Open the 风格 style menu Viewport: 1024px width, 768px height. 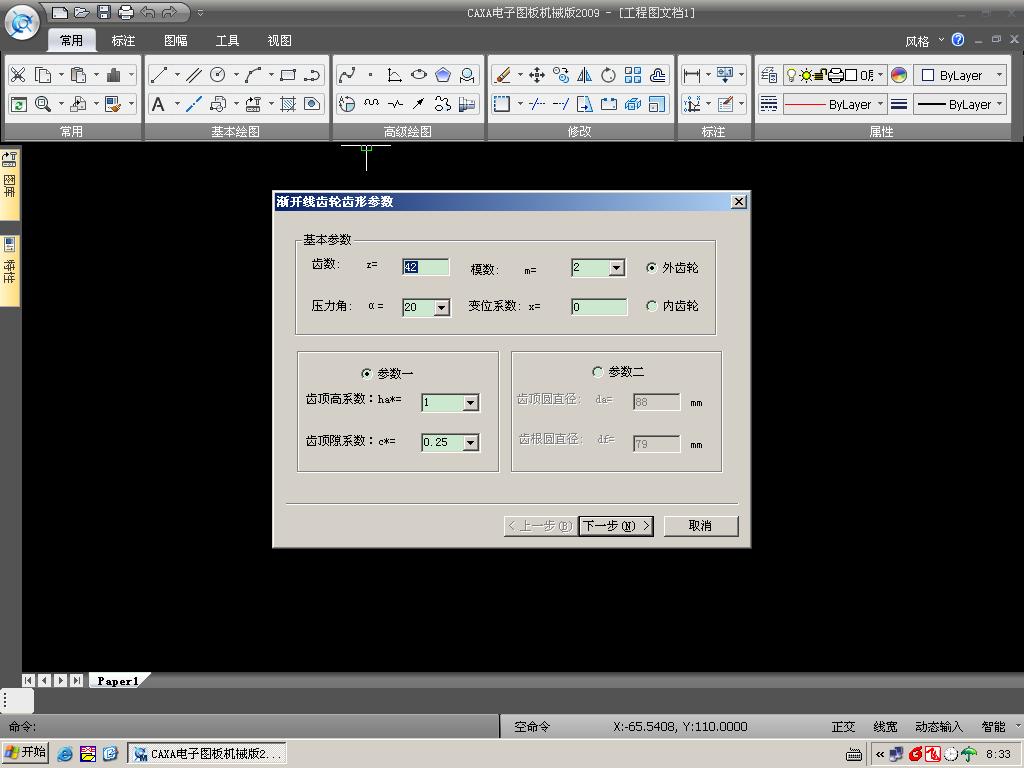924,41
